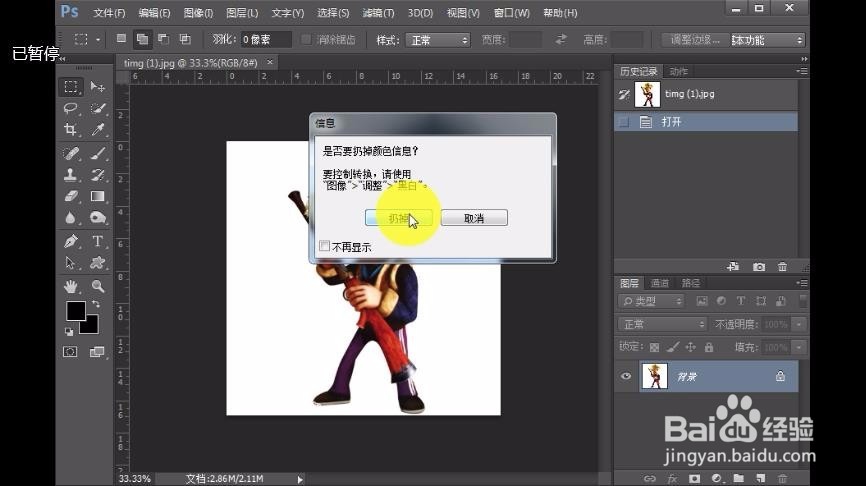This screenshot has height=486, width=866.
Task: Create new document from current state
Action: click(x=733, y=267)
